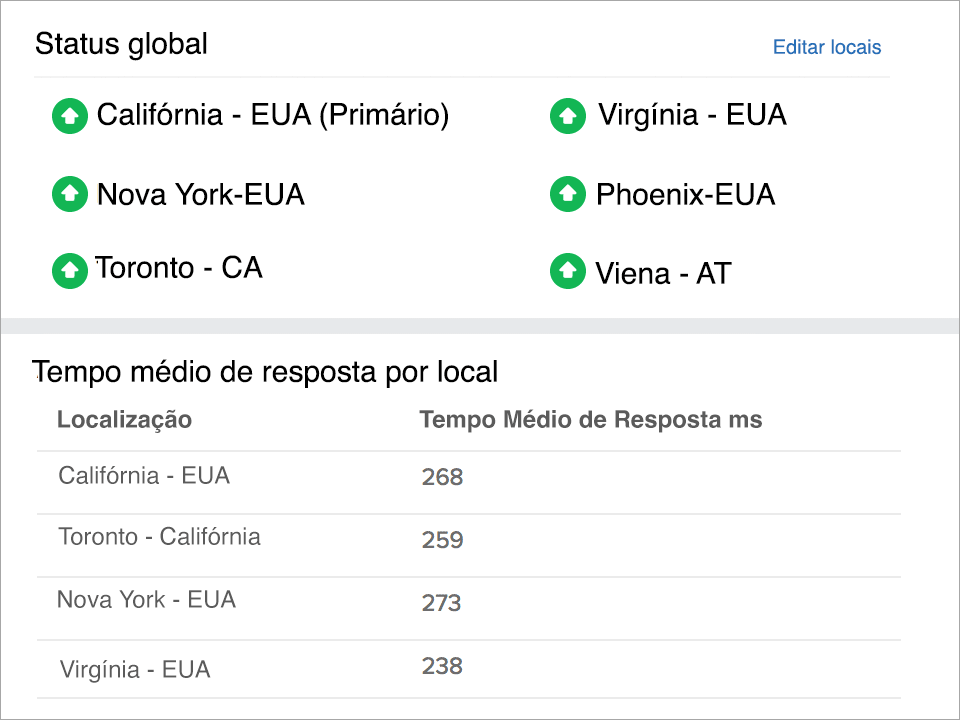960x720 pixels.
Task: Select the up-arrow icon next to Nova York-EUA
Action: 69,194
